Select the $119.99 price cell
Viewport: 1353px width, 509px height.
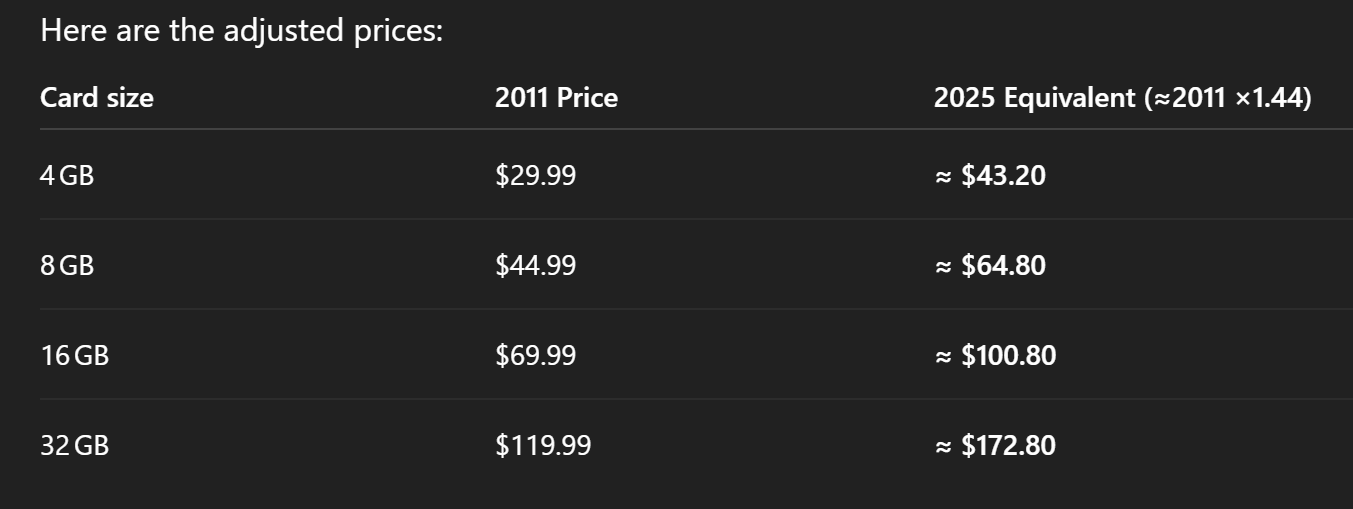(543, 446)
